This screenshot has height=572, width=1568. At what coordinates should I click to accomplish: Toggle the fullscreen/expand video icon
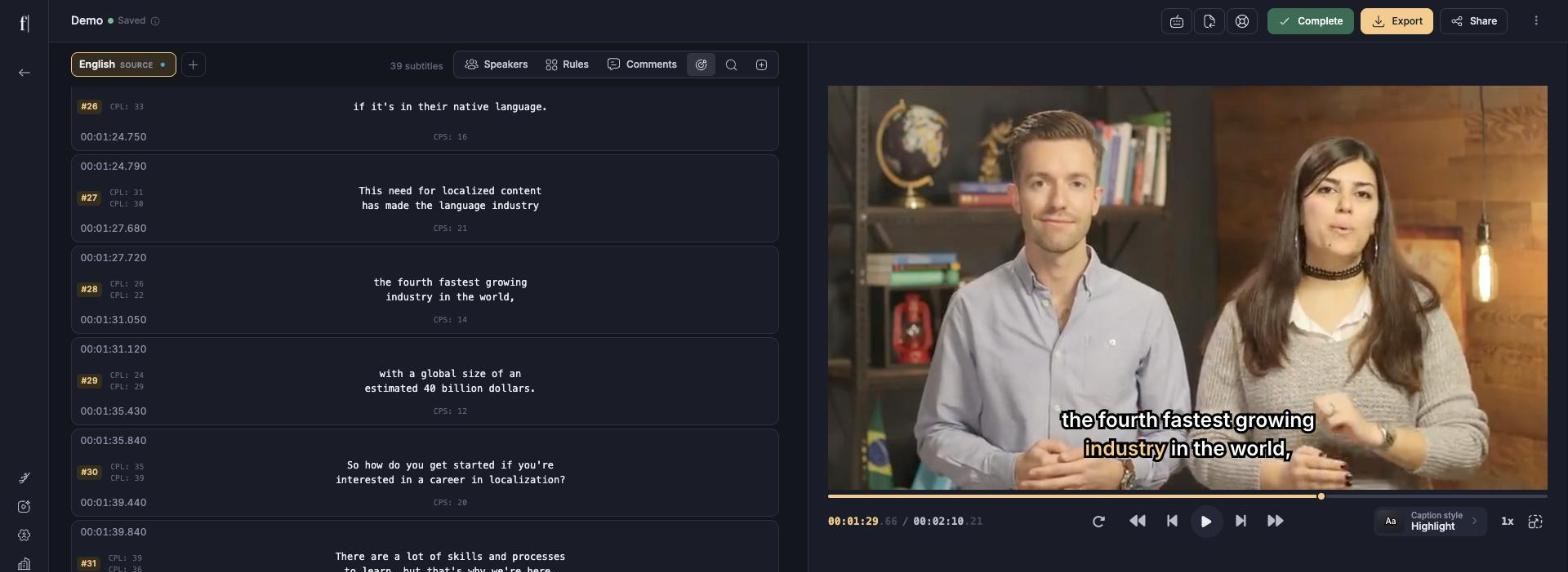point(1536,521)
